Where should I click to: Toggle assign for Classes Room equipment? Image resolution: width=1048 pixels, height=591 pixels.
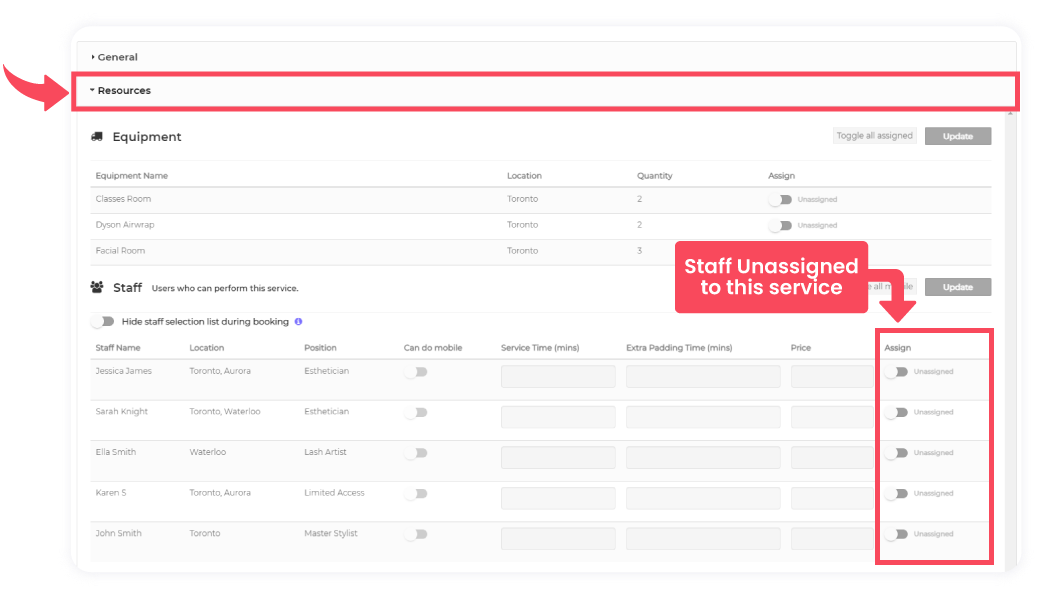pyautogui.click(x=780, y=199)
